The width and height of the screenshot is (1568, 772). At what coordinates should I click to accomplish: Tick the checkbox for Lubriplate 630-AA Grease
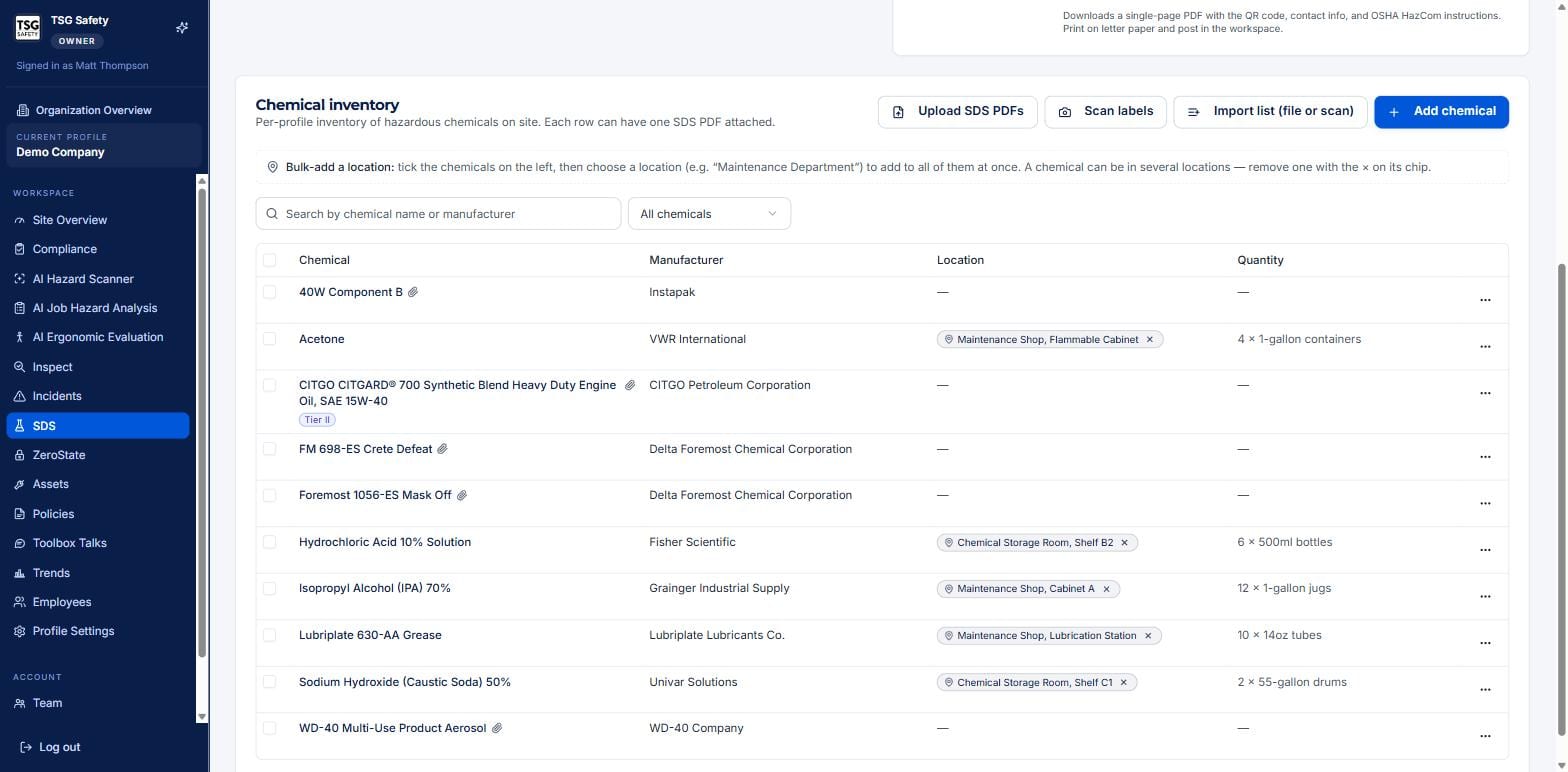click(x=269, y=635)
